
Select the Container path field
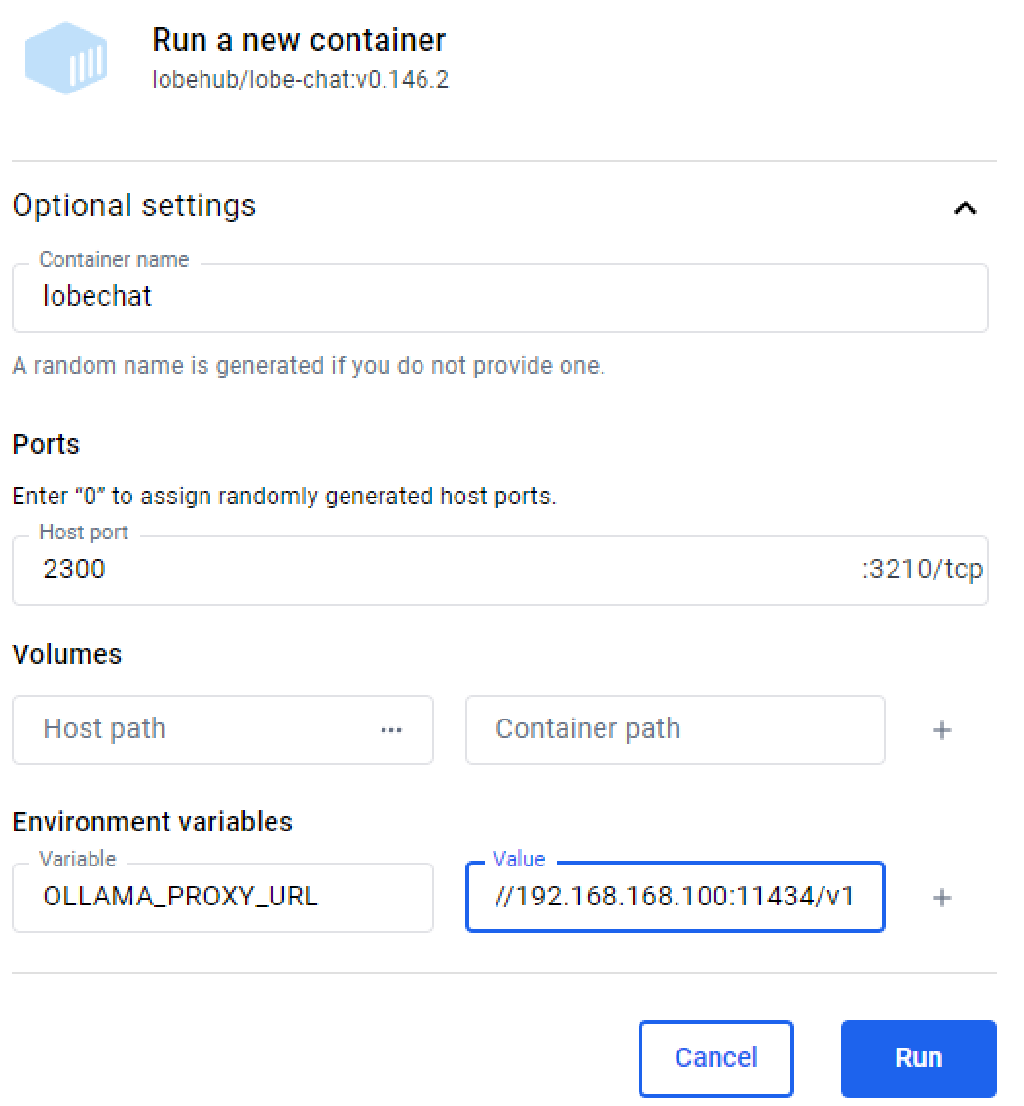click(x=675, y=730)
